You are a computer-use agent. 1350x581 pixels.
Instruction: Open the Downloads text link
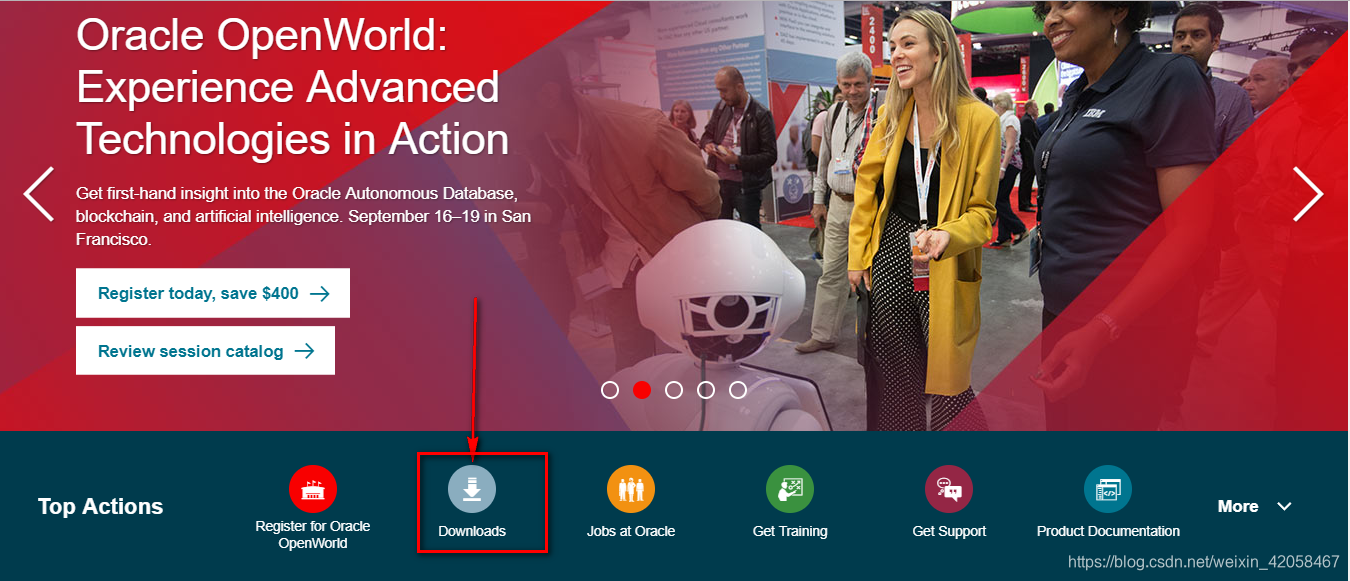(x=472, y=531)
